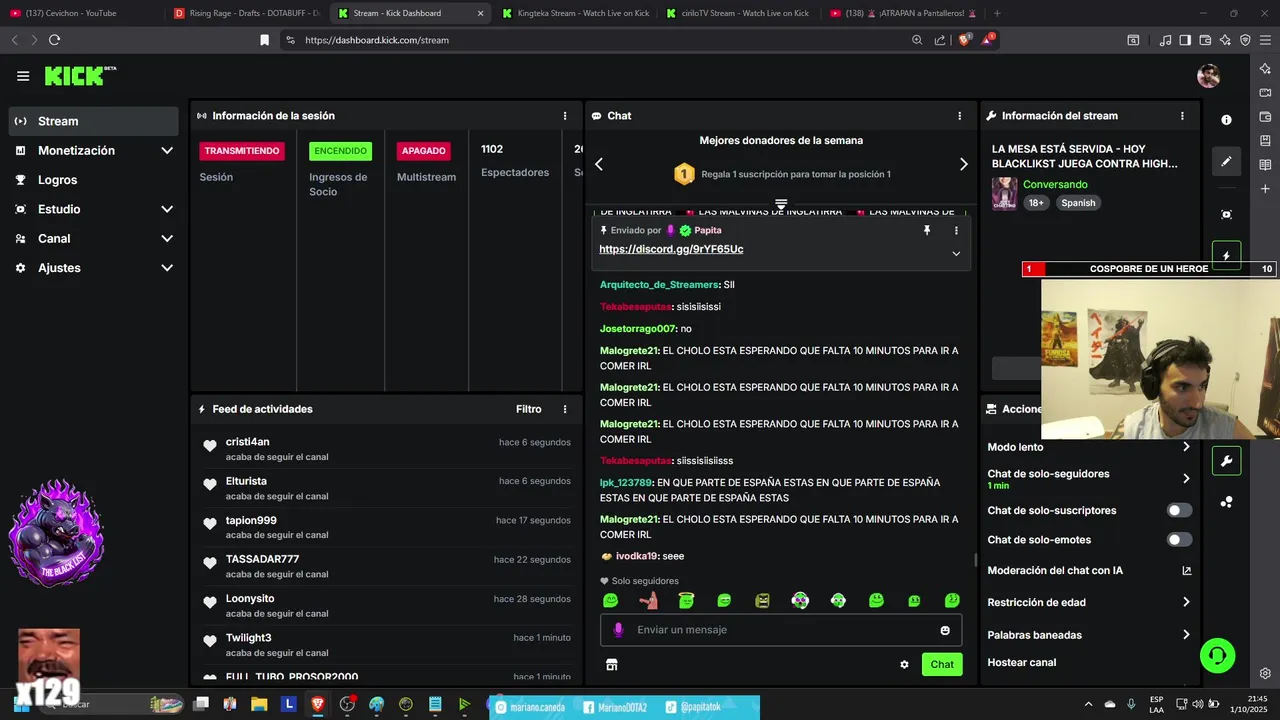
Task: Click username TASSADAR777 in activity feed
Action: tap(262, 559)
